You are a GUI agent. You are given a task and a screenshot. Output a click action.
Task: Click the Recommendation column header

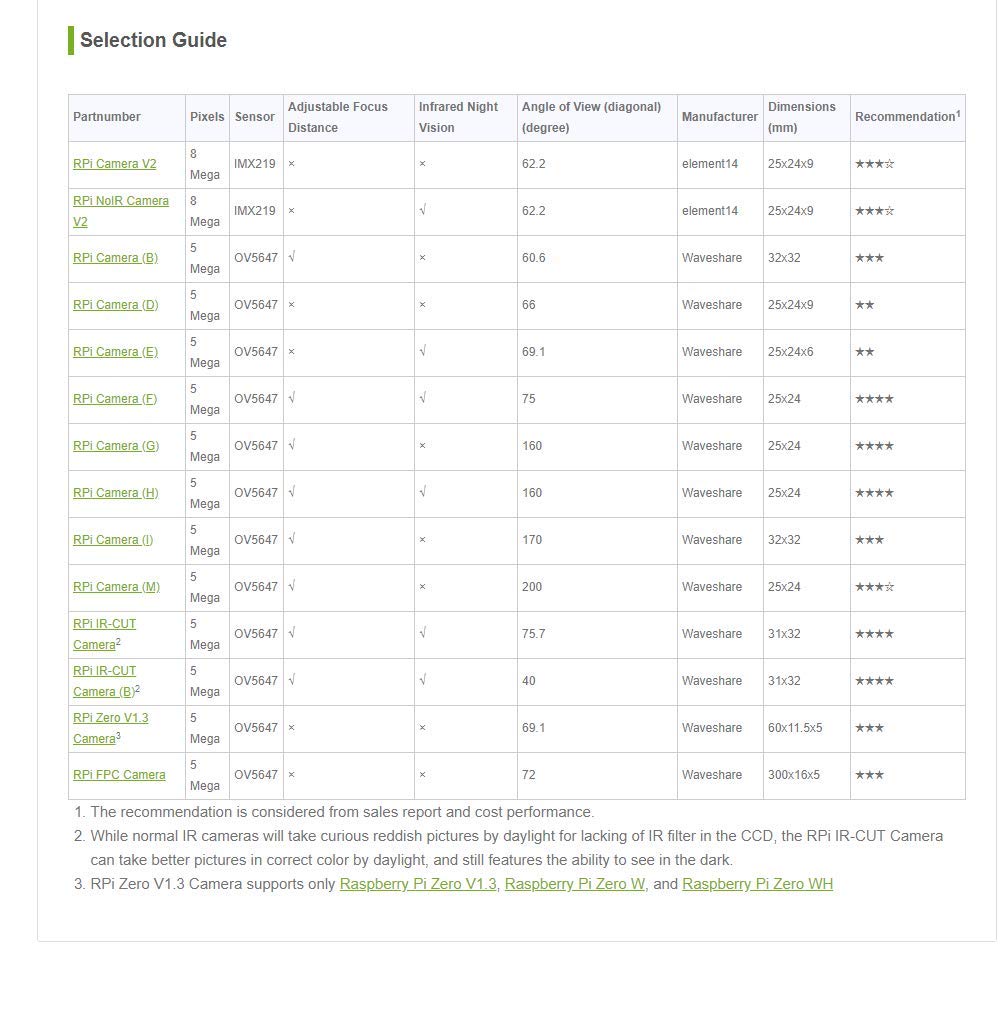905,117
